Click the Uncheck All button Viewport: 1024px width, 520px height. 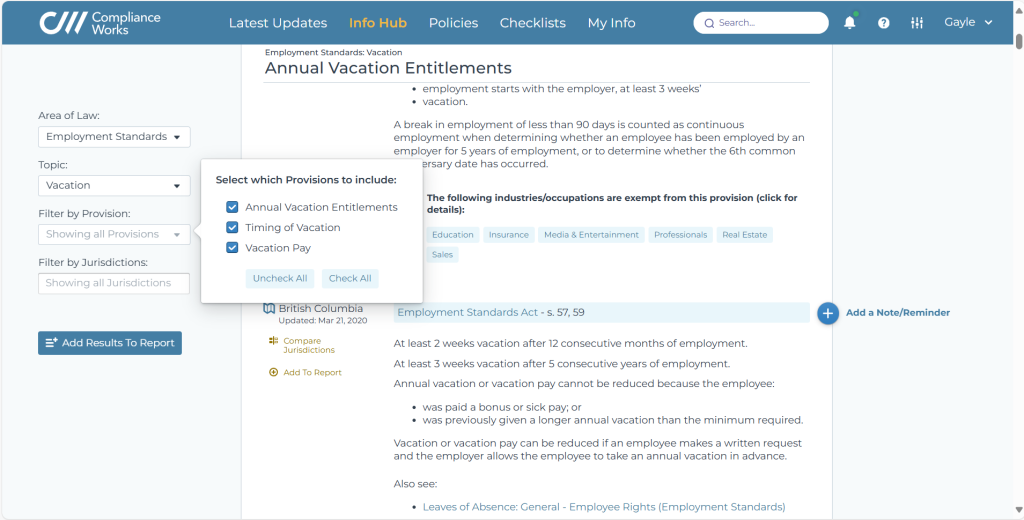pos(280,278)
